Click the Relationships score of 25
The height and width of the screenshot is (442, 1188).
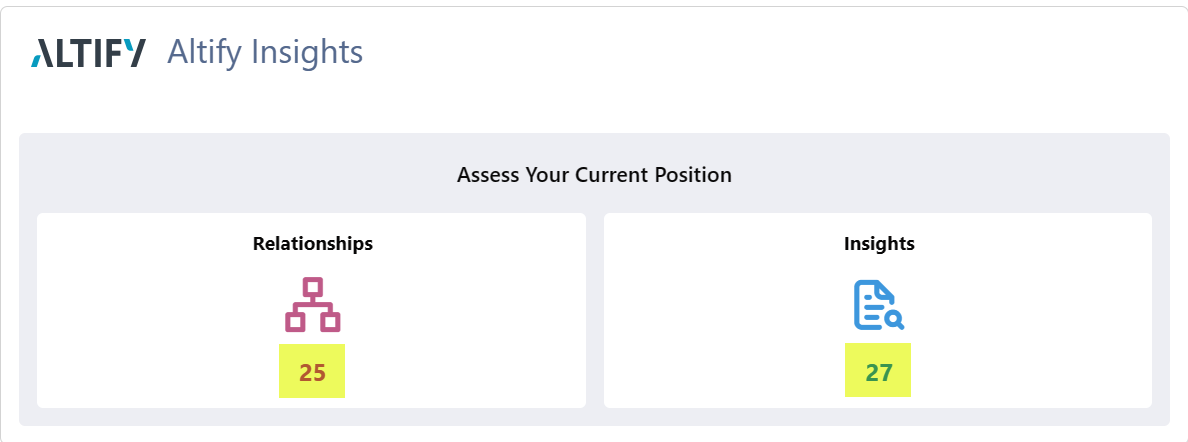coord(312,372)
